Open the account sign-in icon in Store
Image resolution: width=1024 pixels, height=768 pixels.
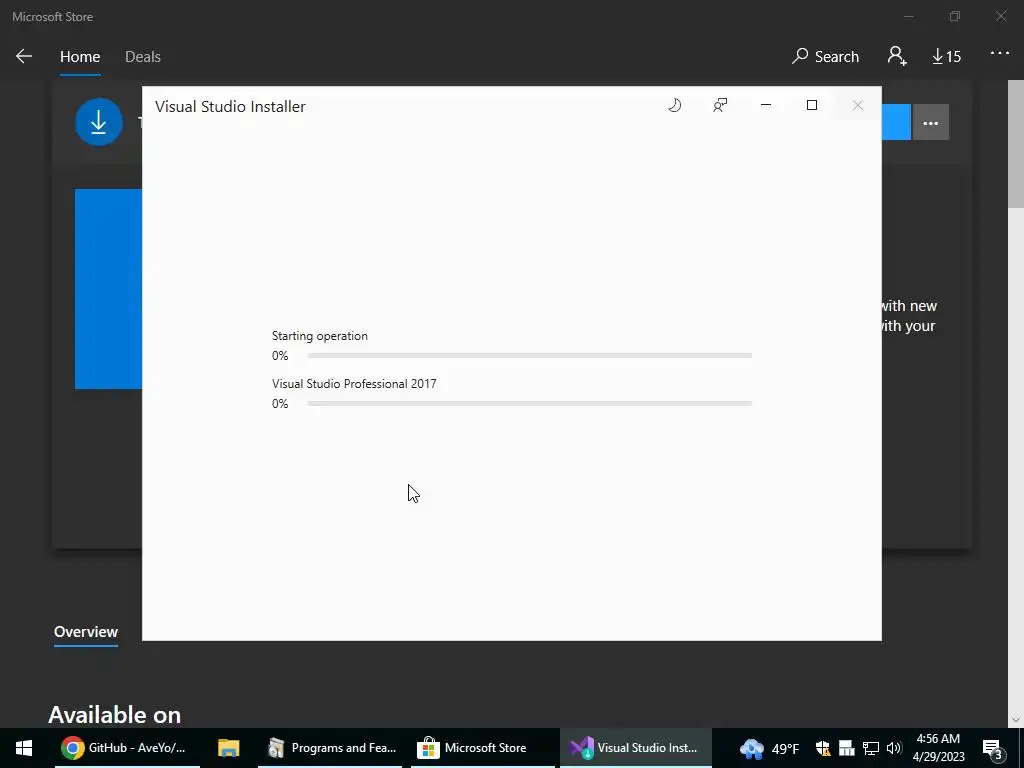pos(897,56)
